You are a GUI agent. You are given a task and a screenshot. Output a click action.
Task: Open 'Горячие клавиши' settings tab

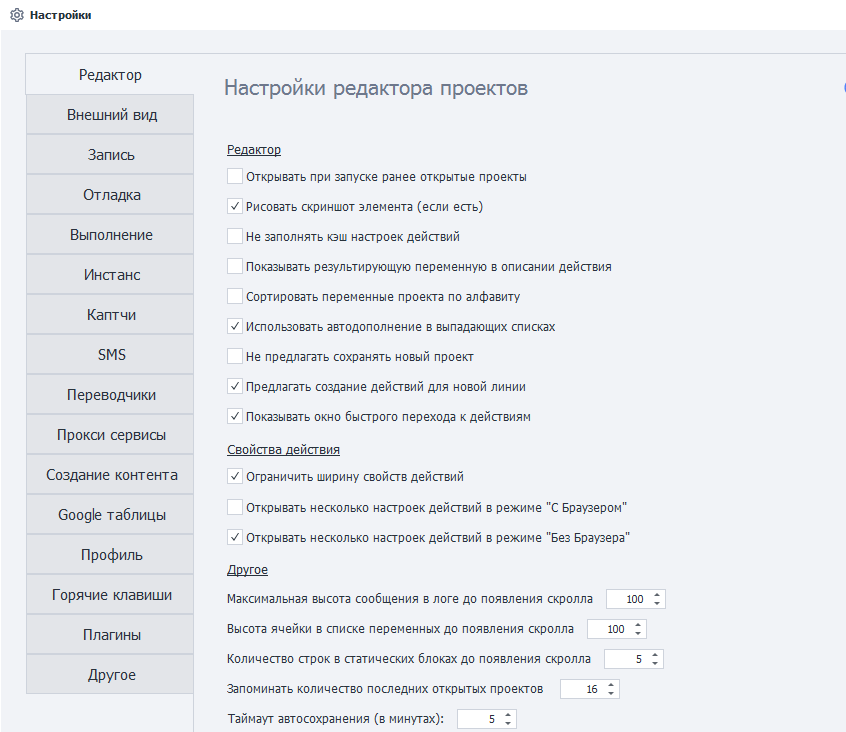(x=111, y=595)
